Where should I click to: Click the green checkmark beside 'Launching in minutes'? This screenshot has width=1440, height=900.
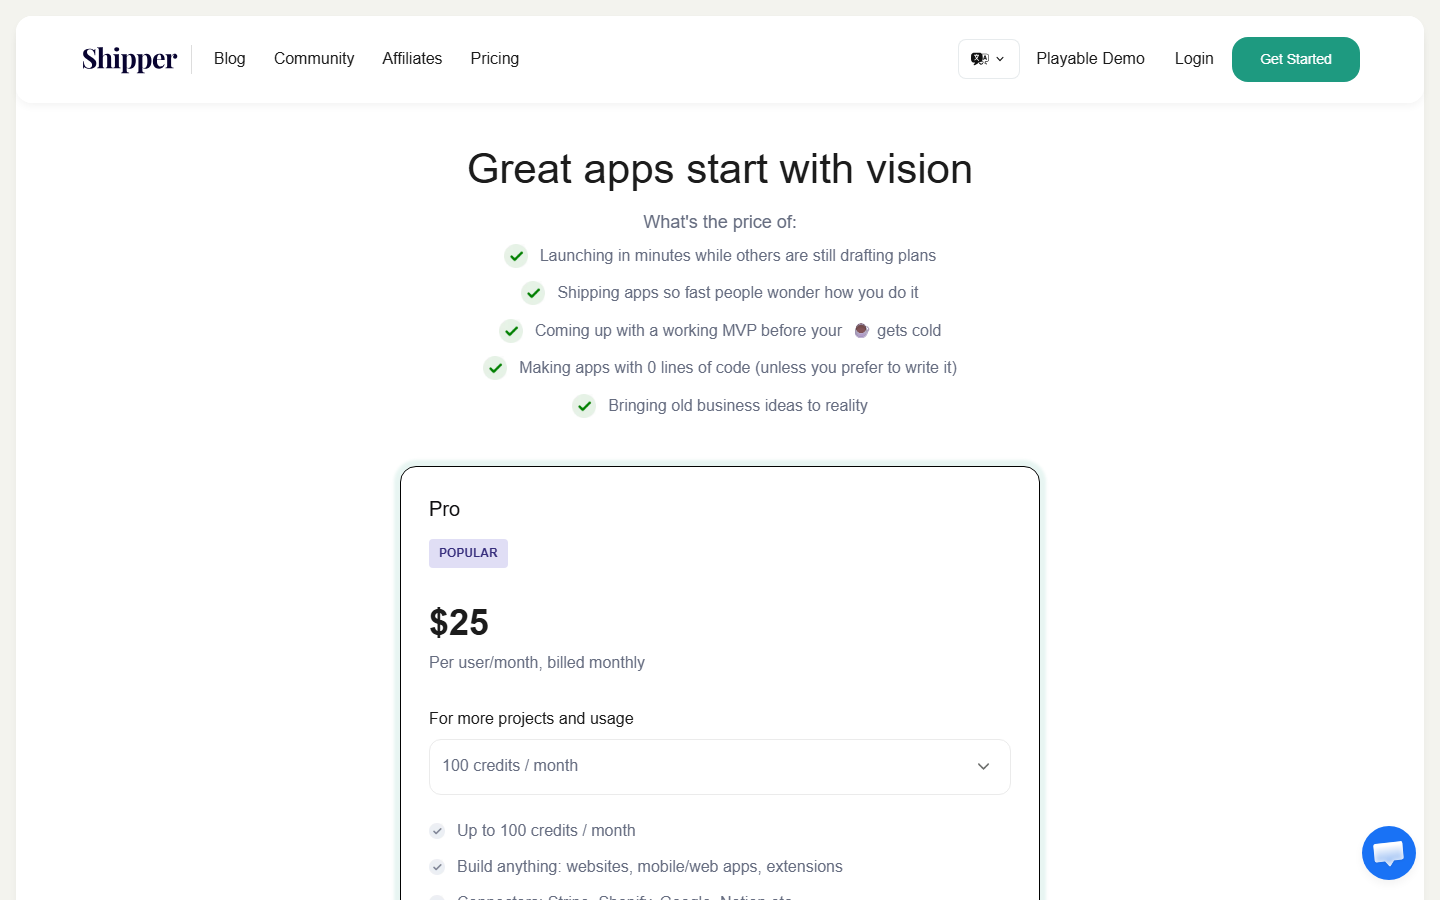(x=516, y=255)
